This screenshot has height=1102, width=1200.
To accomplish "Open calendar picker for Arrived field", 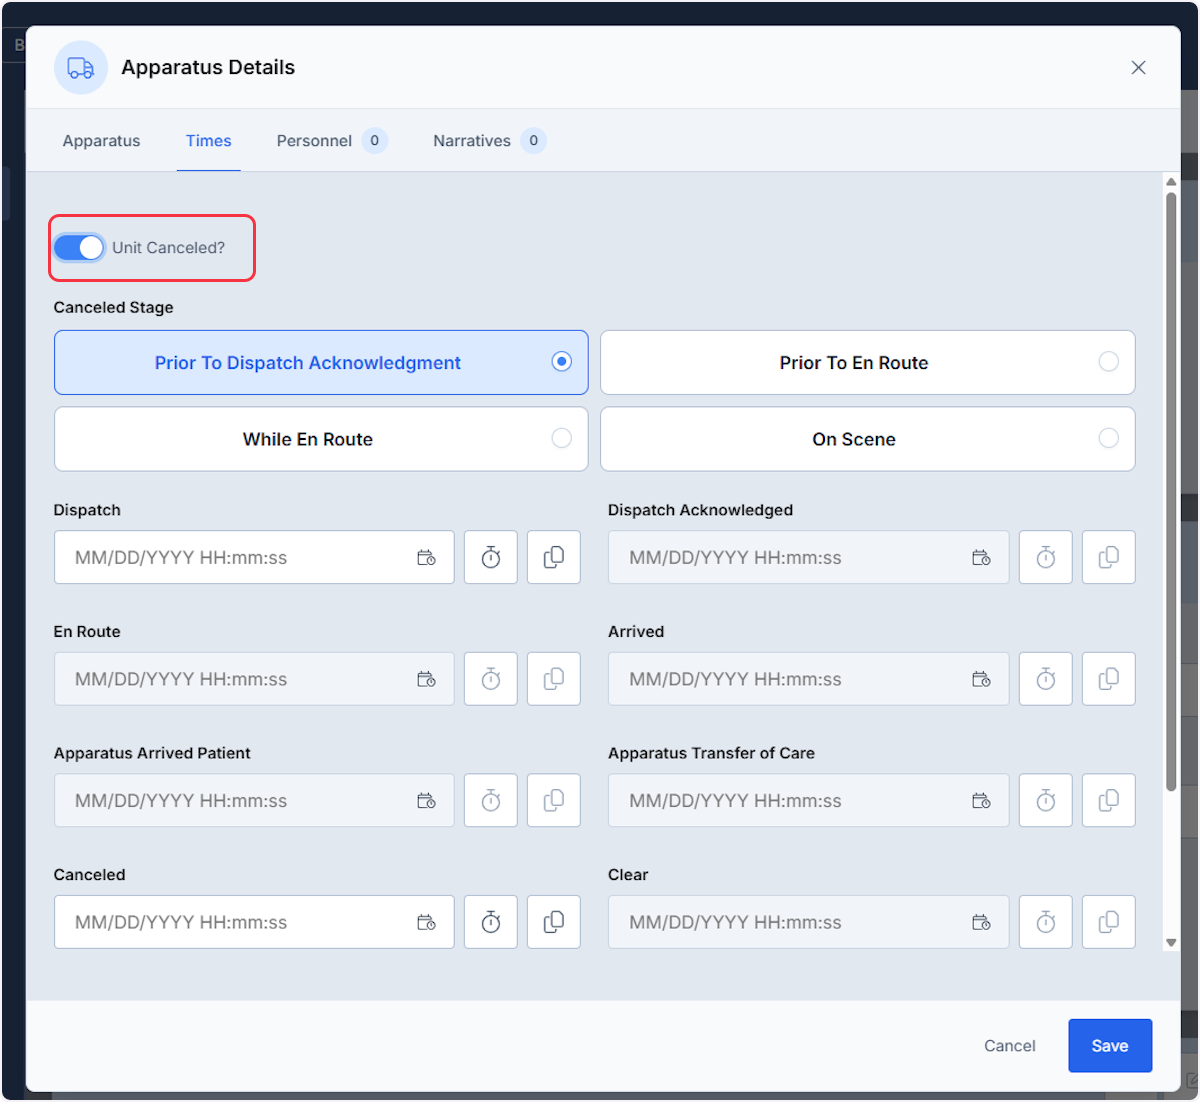I will (x=981, y=679).
